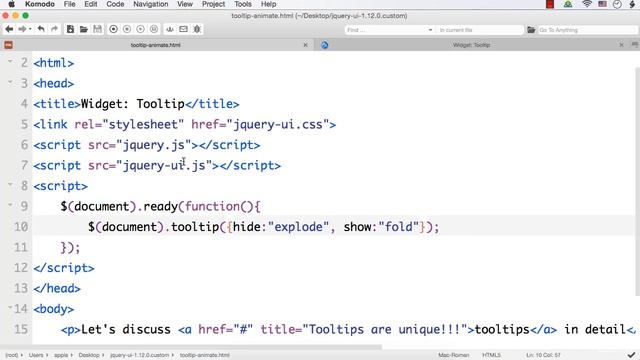Click the envelope icon in toolbar

pos(184,29)
